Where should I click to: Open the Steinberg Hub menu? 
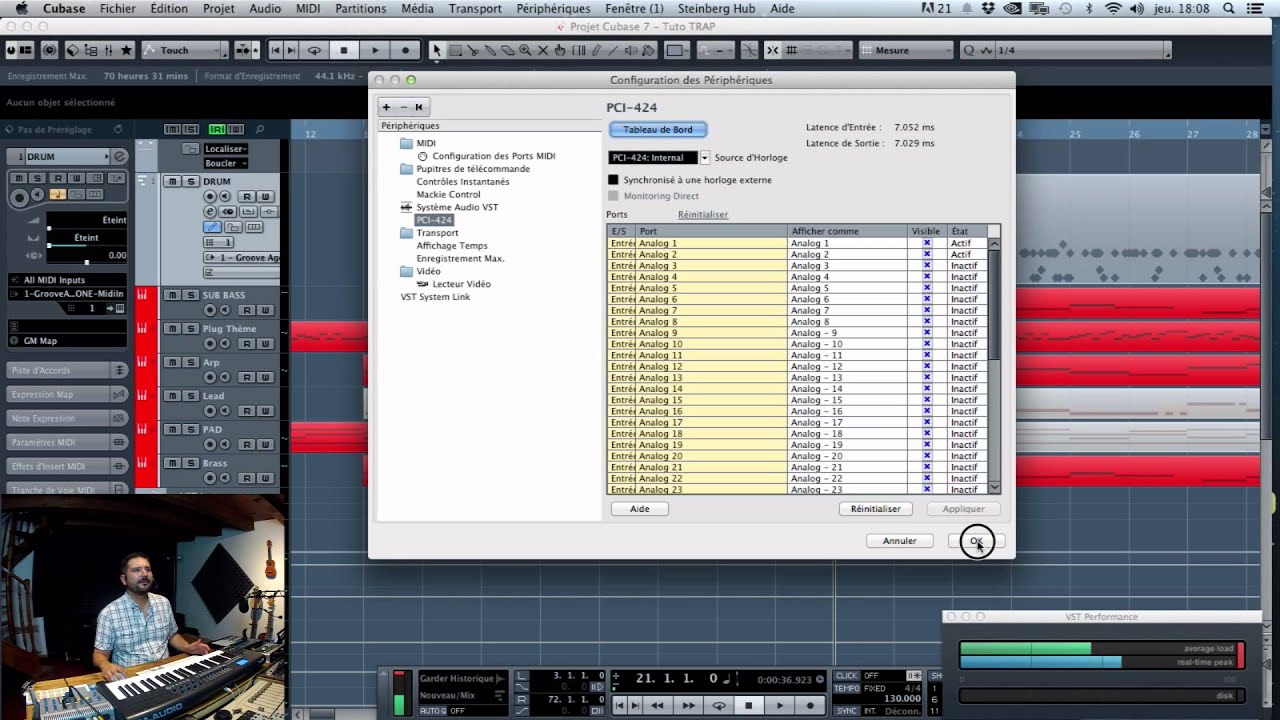[716, 8]
